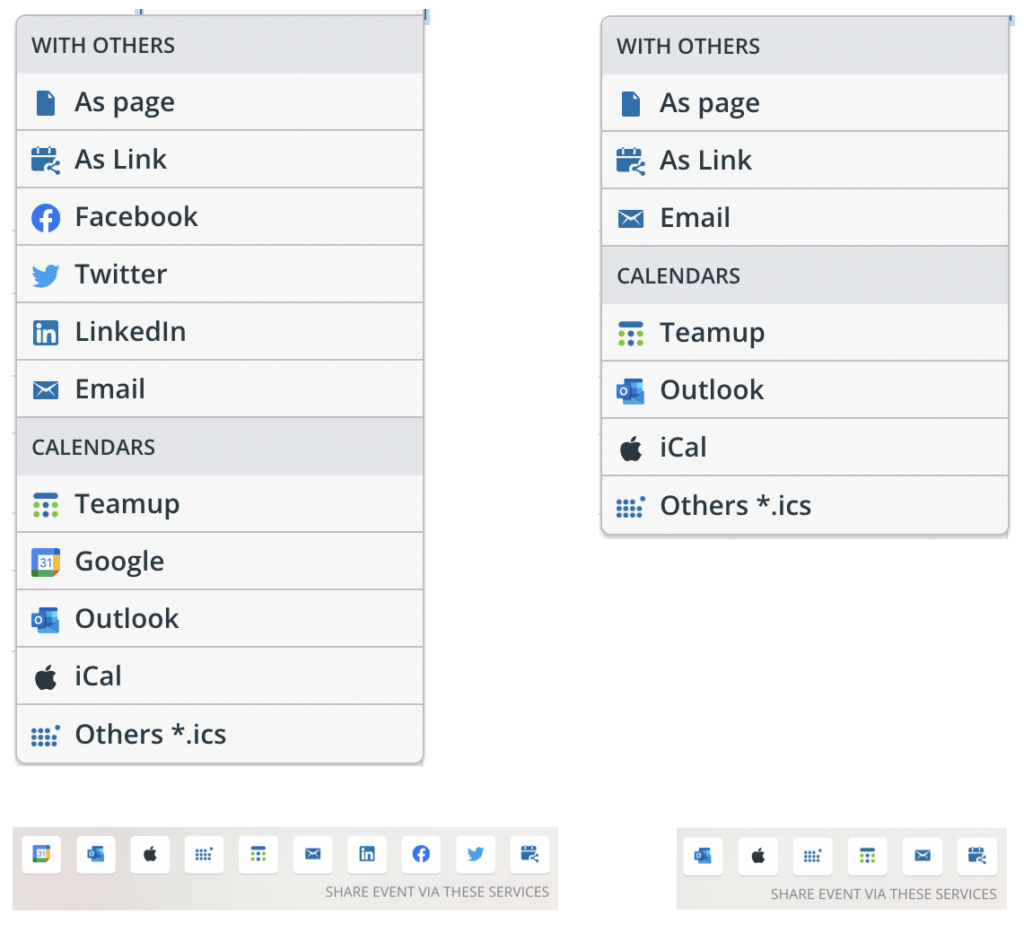Click Apple iCal icon in right share bar
The image size is (1024, 933).
758,856
